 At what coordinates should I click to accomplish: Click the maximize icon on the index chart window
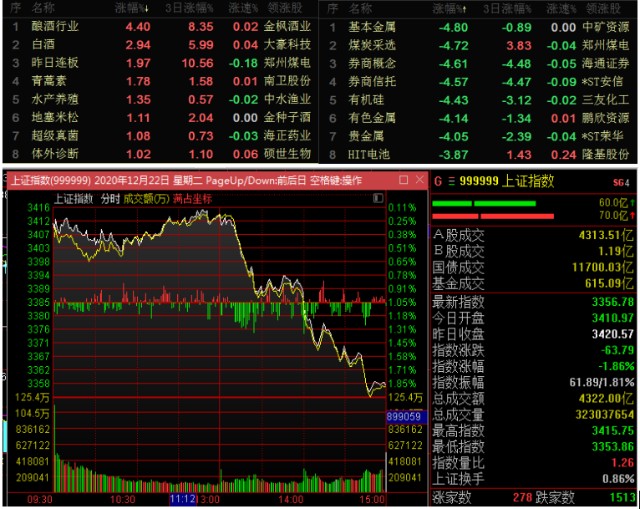(403, 180)
